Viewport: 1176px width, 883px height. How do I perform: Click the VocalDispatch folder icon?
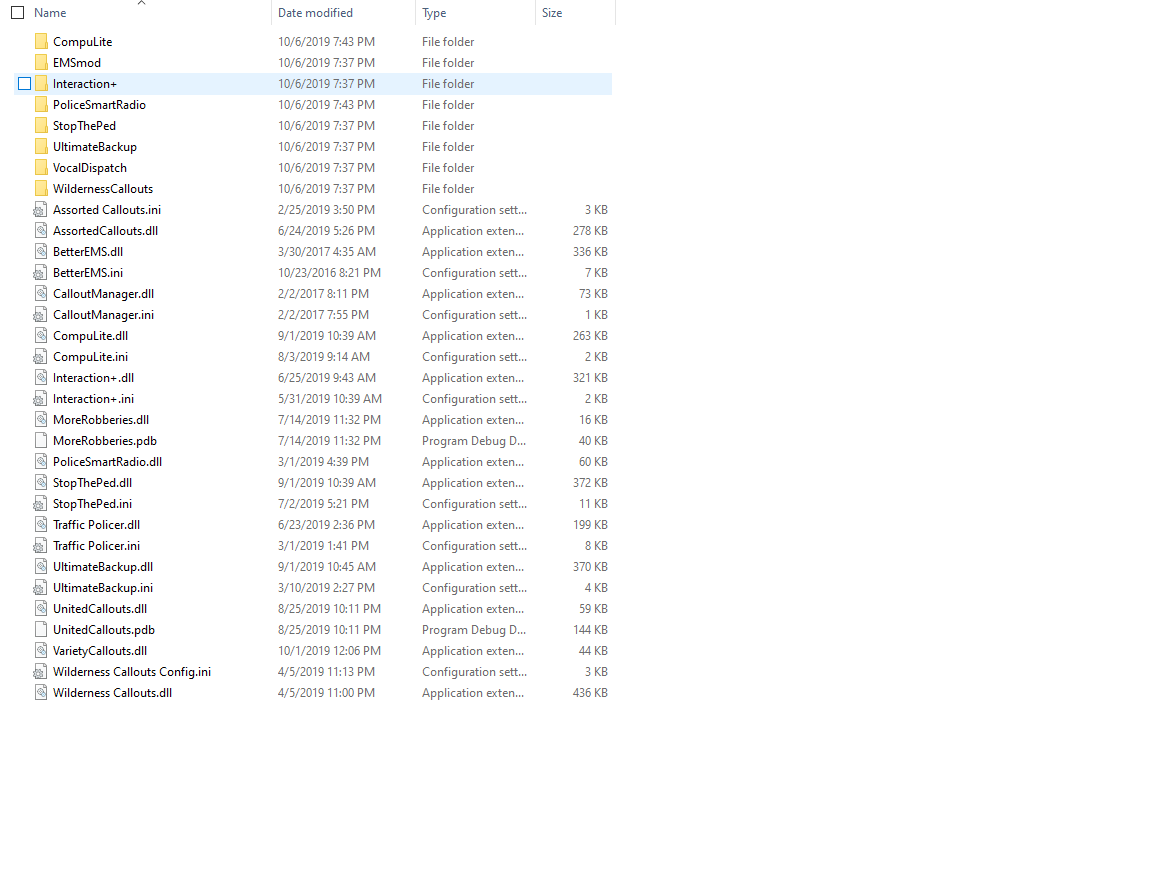41,167
